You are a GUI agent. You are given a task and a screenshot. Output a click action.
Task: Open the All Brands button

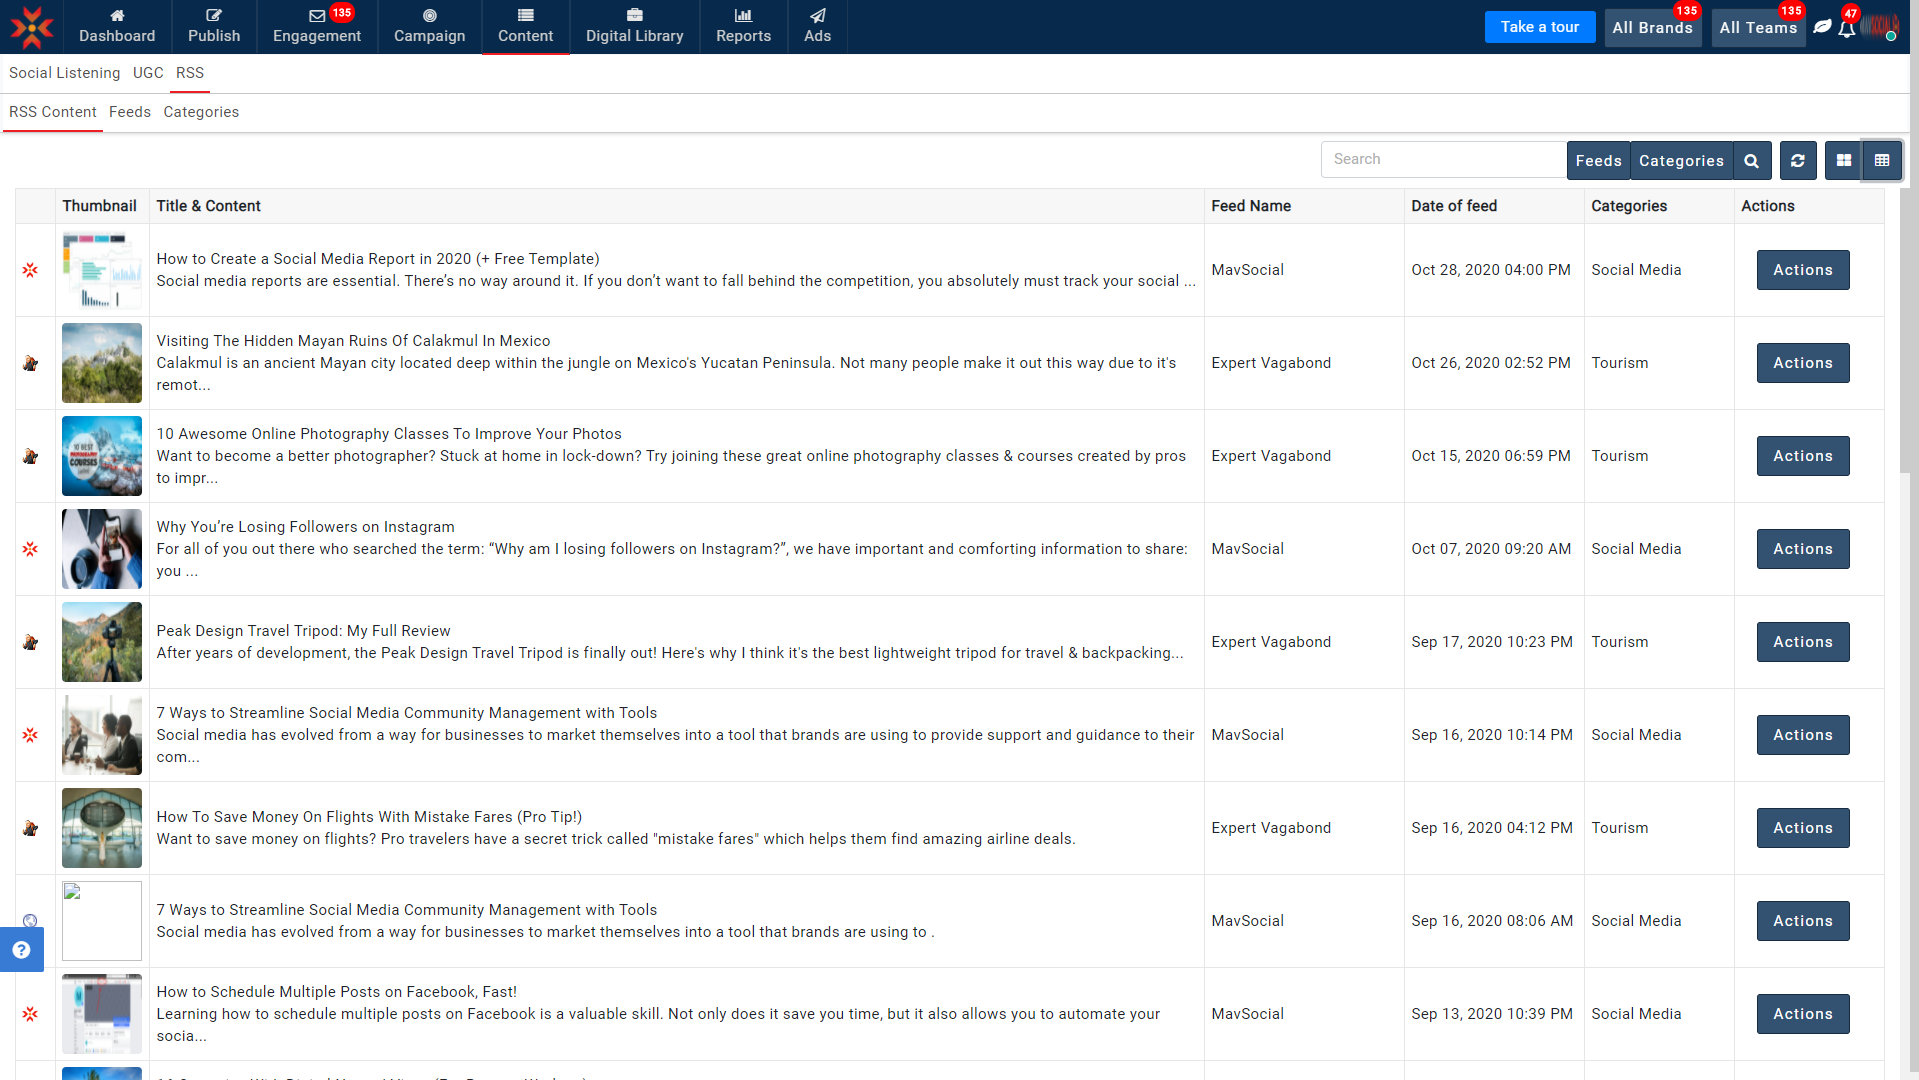click(1652, 28)
